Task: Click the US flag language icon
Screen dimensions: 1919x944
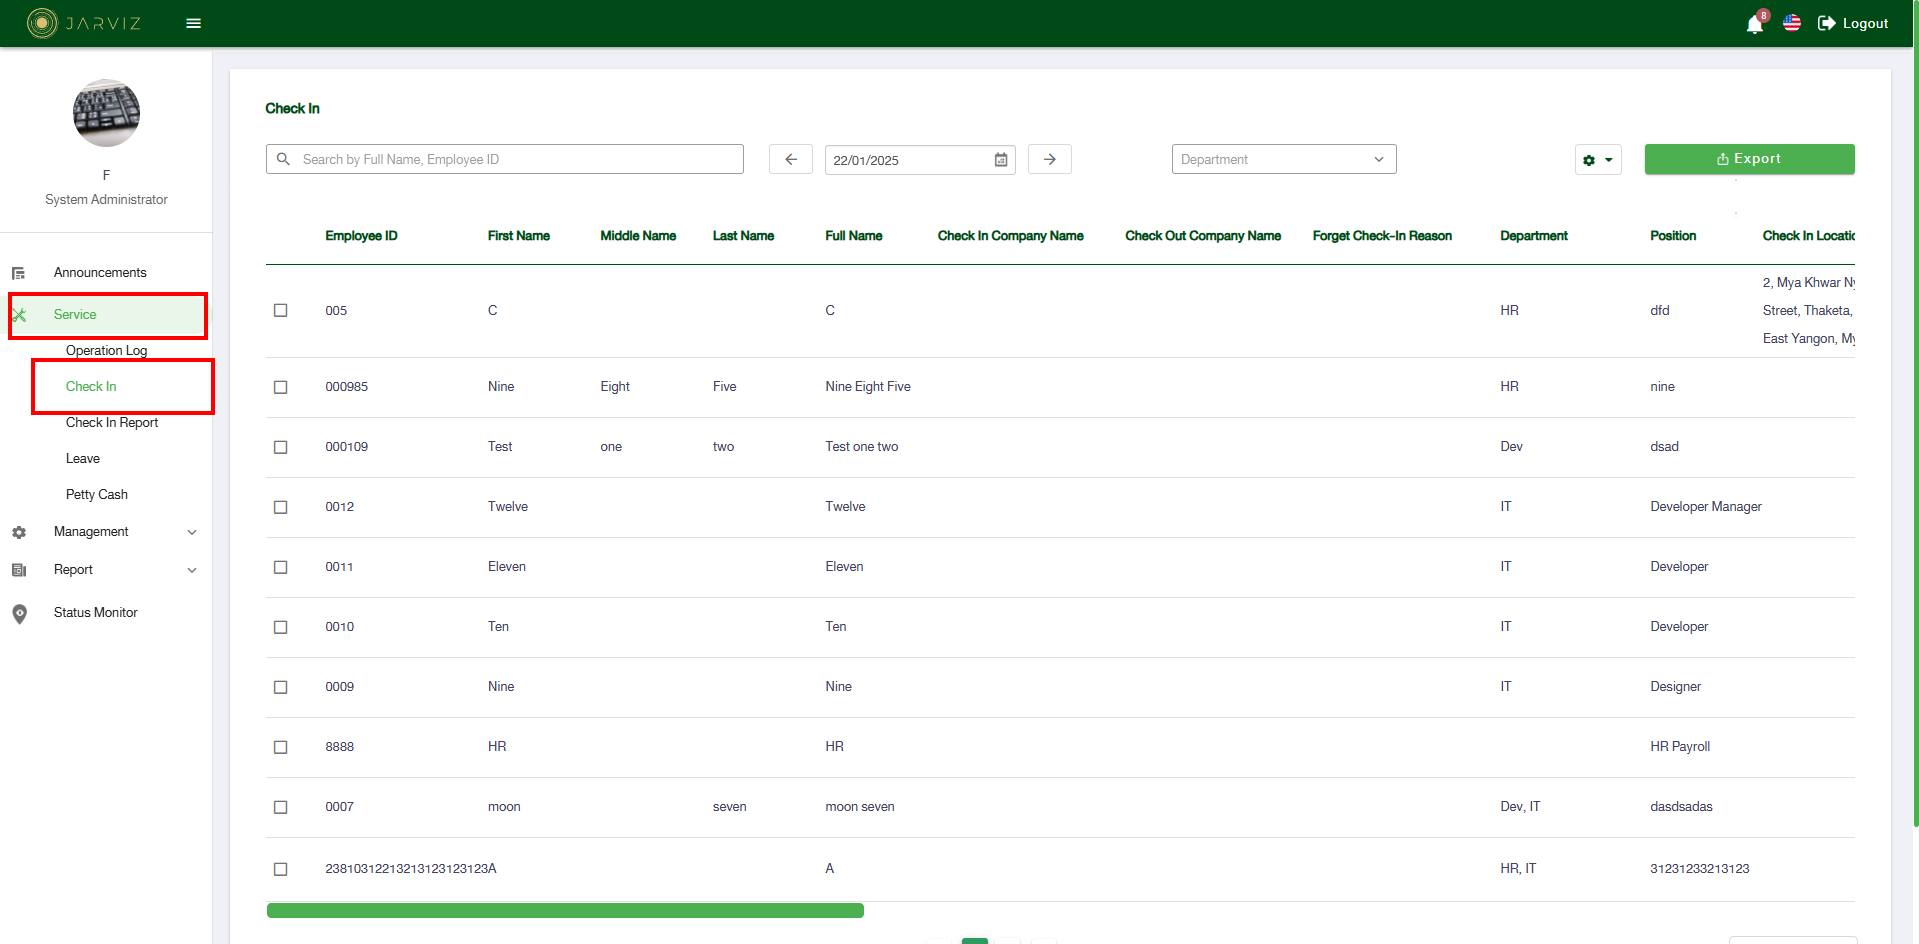Action: coord(1791,23)
